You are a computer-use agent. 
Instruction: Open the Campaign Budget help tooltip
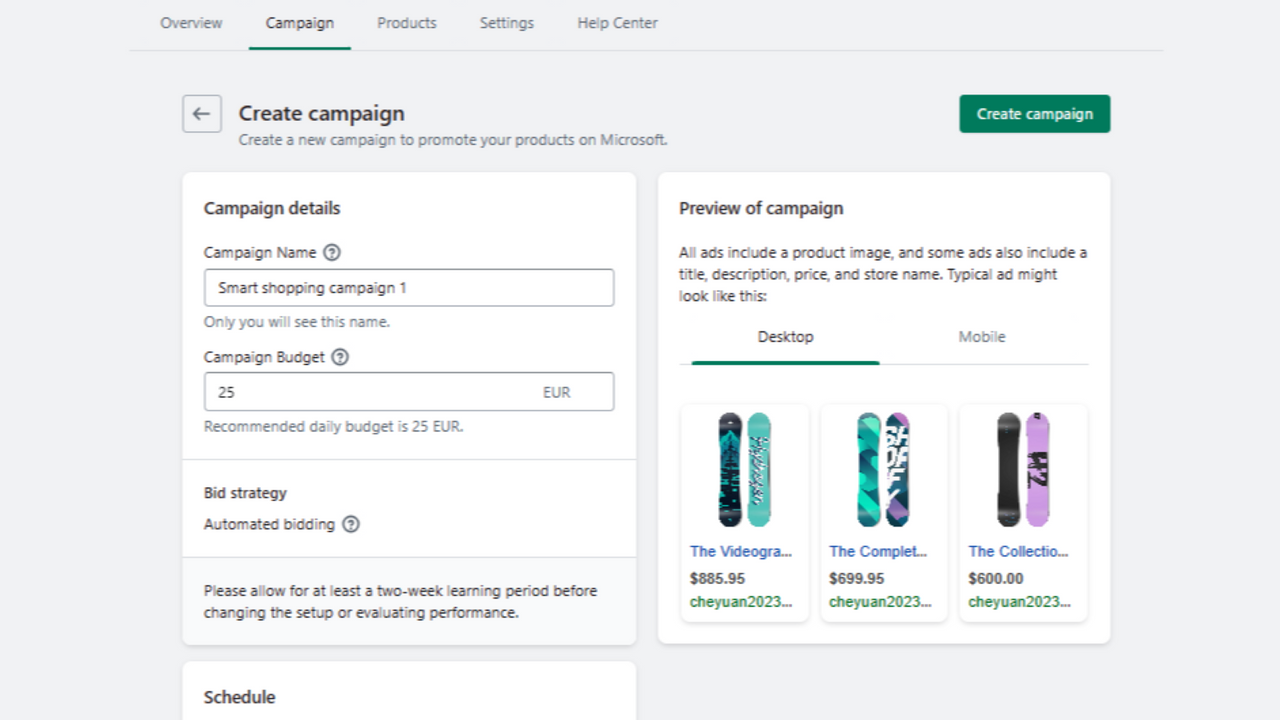338,357
